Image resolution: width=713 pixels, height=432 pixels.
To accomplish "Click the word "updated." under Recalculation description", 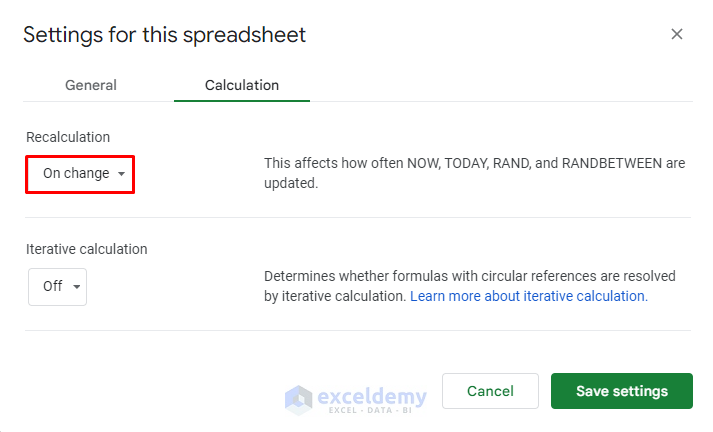I will pyautogui.click(x=291, y=184).
